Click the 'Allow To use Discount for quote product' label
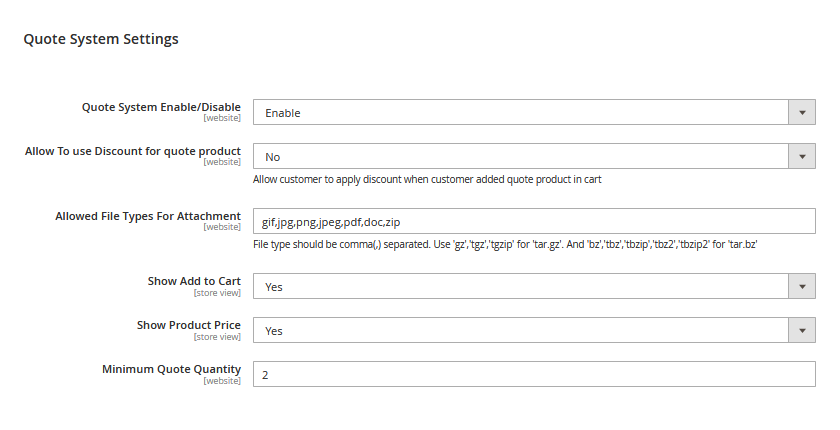 pos(133,151)
